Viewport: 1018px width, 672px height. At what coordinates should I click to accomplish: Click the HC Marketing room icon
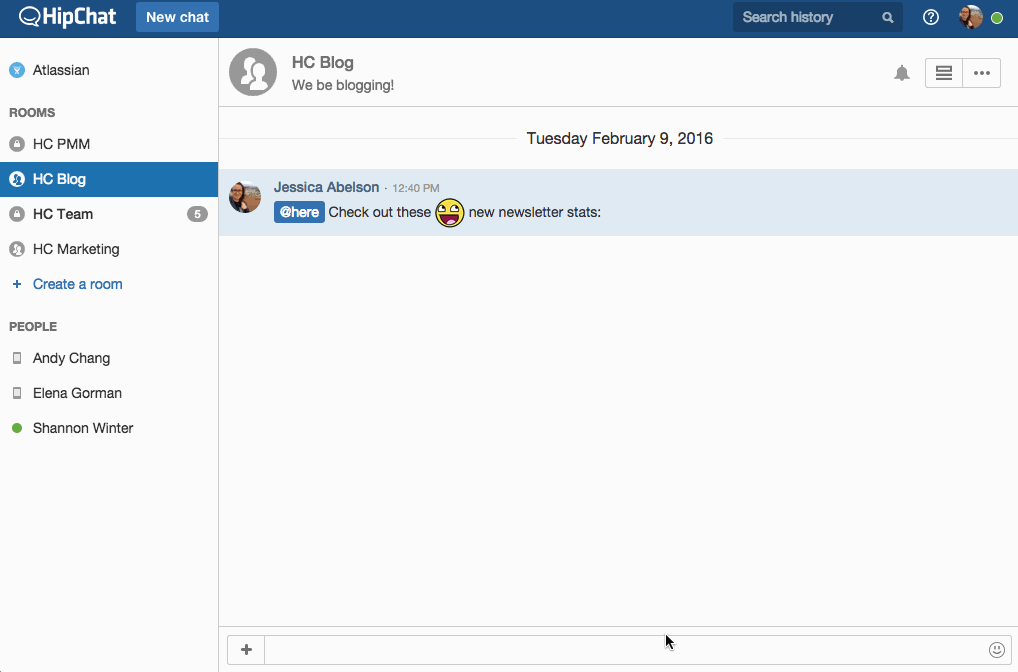[17, 249]
